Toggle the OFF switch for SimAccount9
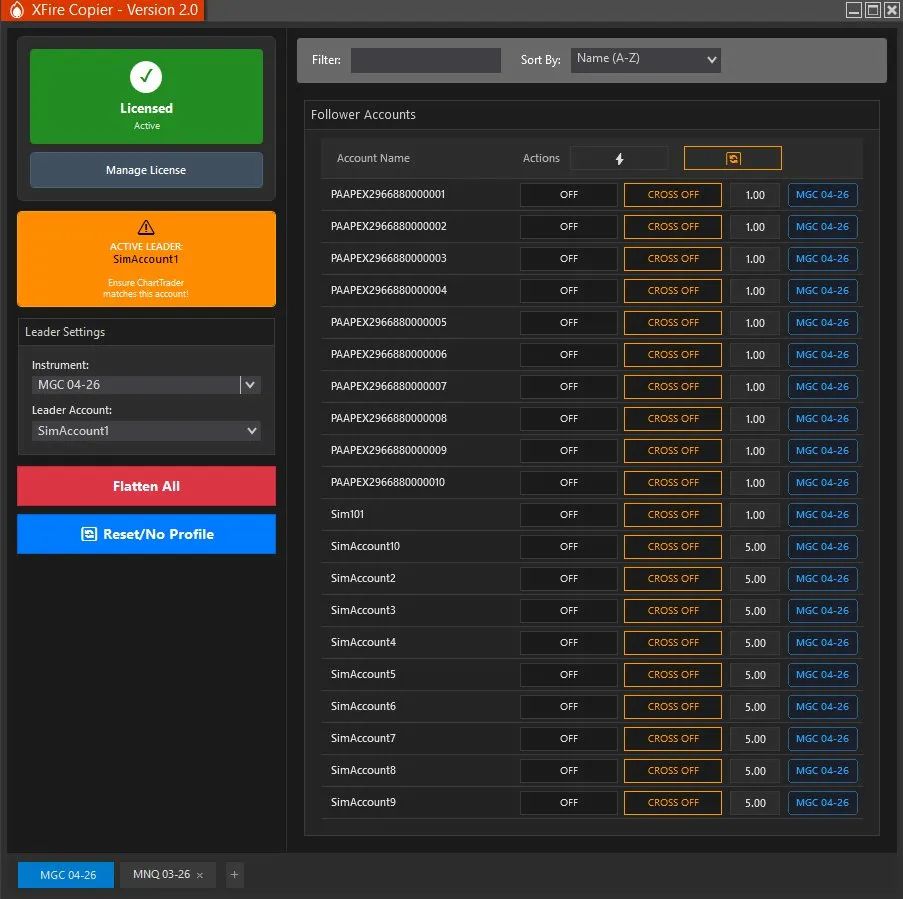Image resolution: width=903 pixels, height=899 pixels. 568,802
